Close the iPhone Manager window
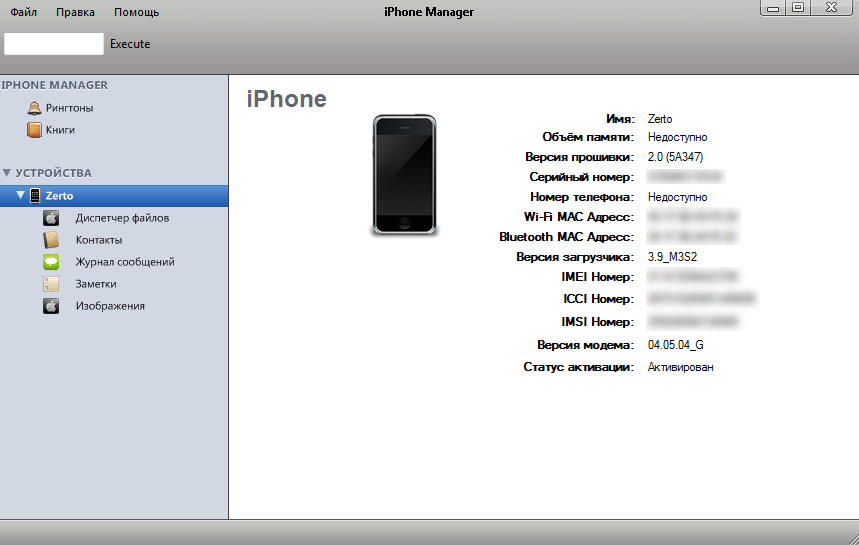859x545 pixels. coord(832,8)
